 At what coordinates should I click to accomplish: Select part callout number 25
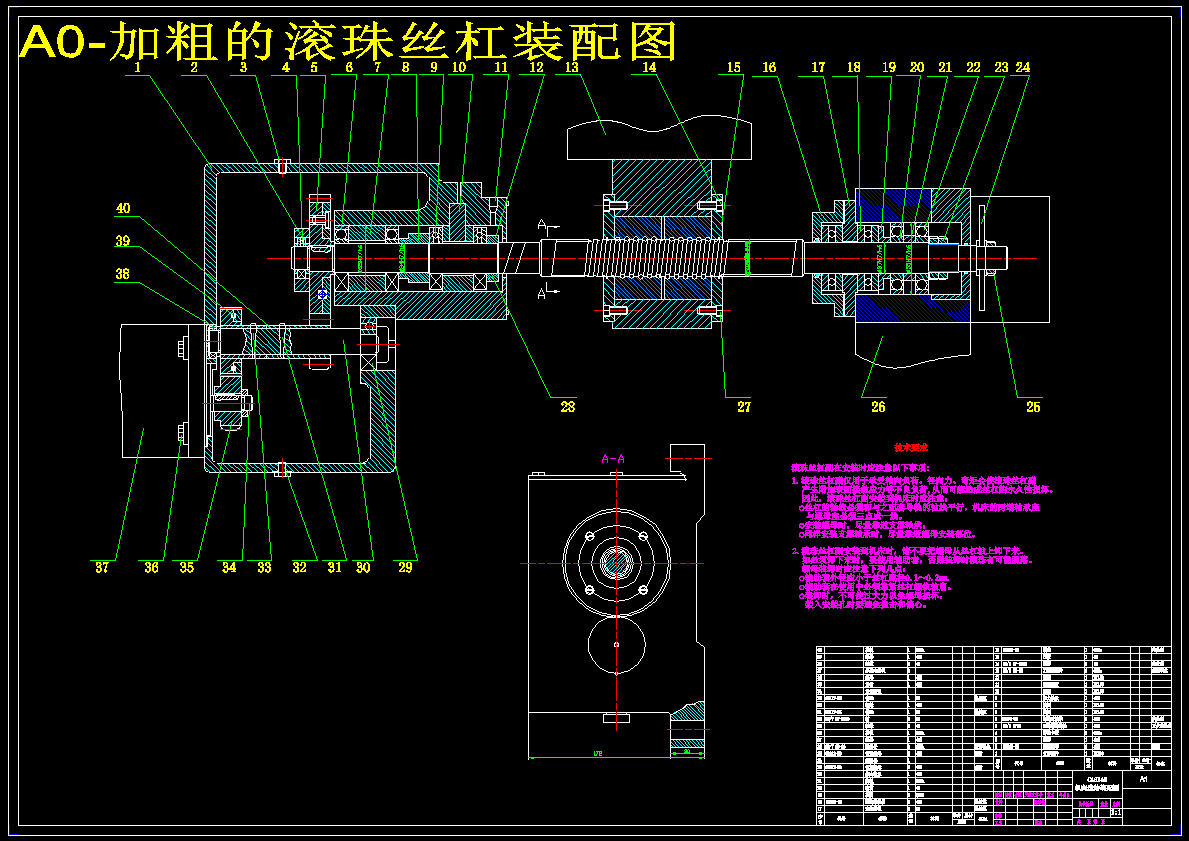pyautogui.click(x=1033, y=407)
